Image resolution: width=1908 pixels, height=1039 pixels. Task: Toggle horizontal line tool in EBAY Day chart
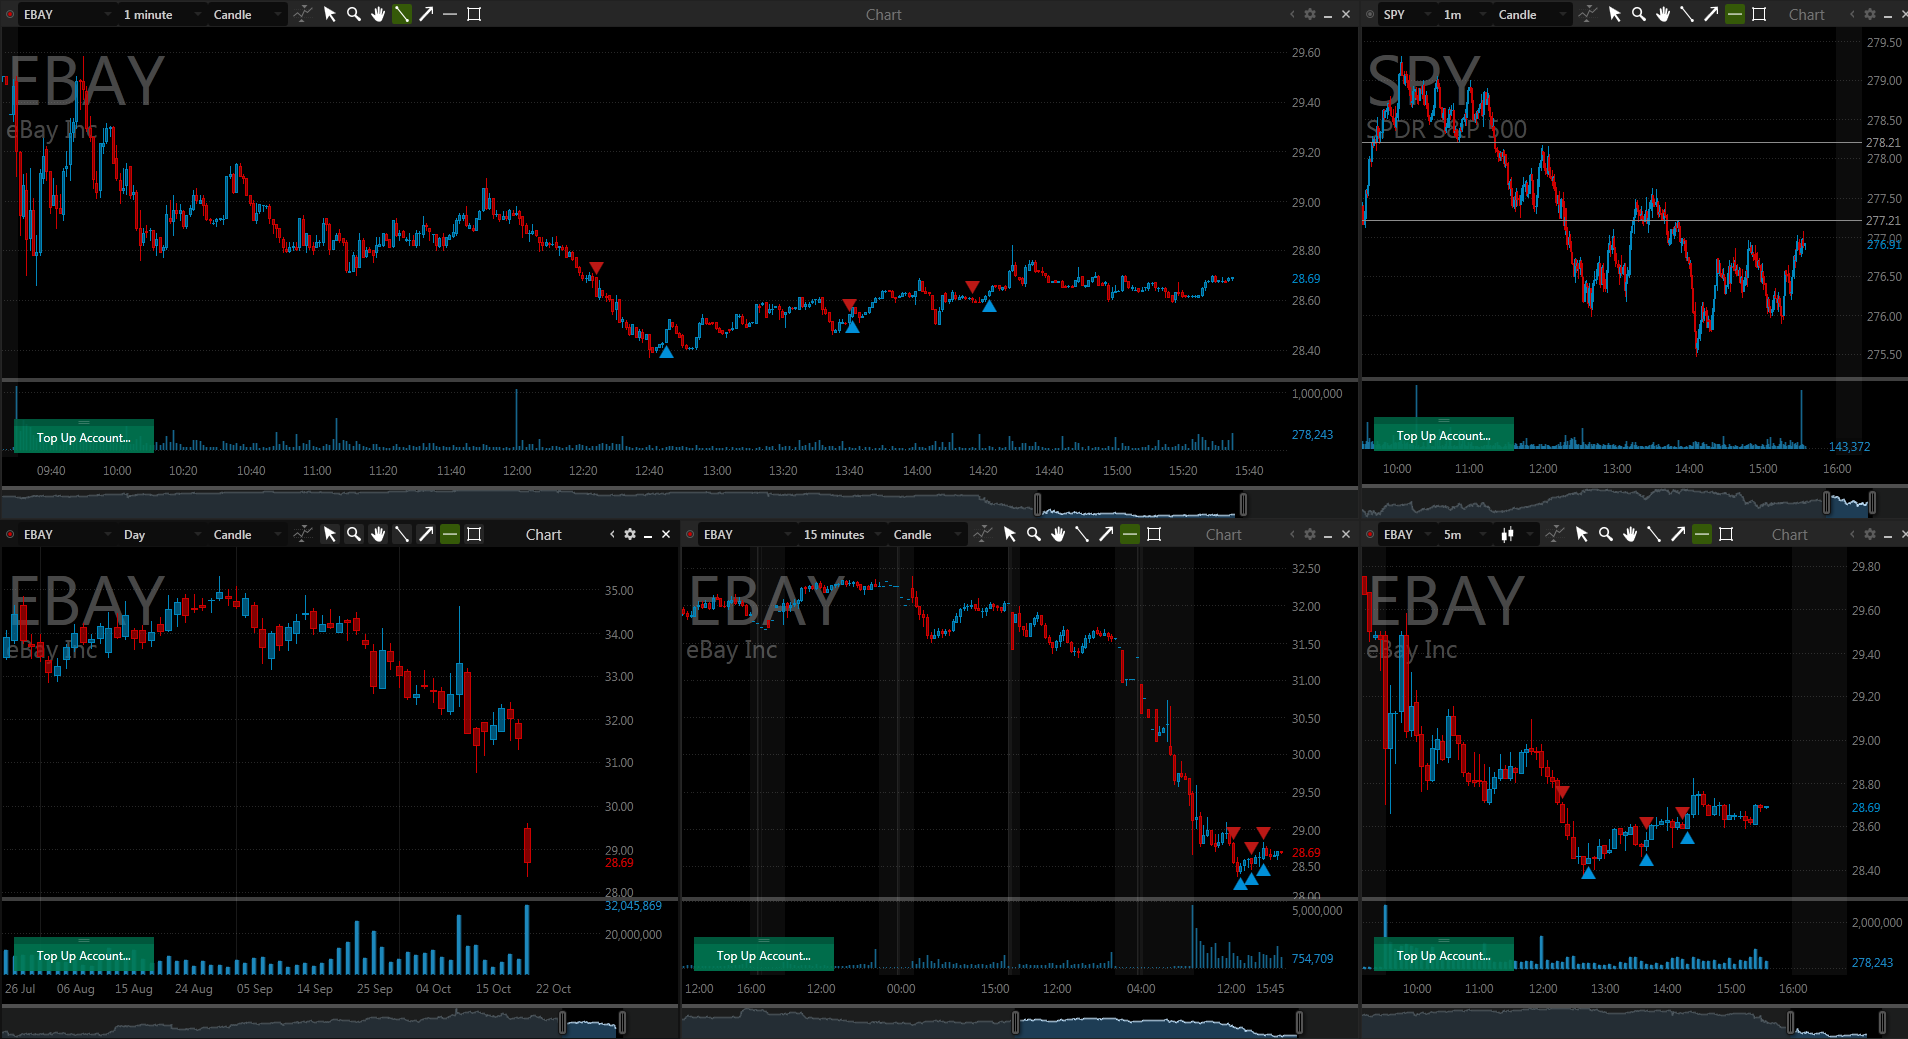point(450,534)
